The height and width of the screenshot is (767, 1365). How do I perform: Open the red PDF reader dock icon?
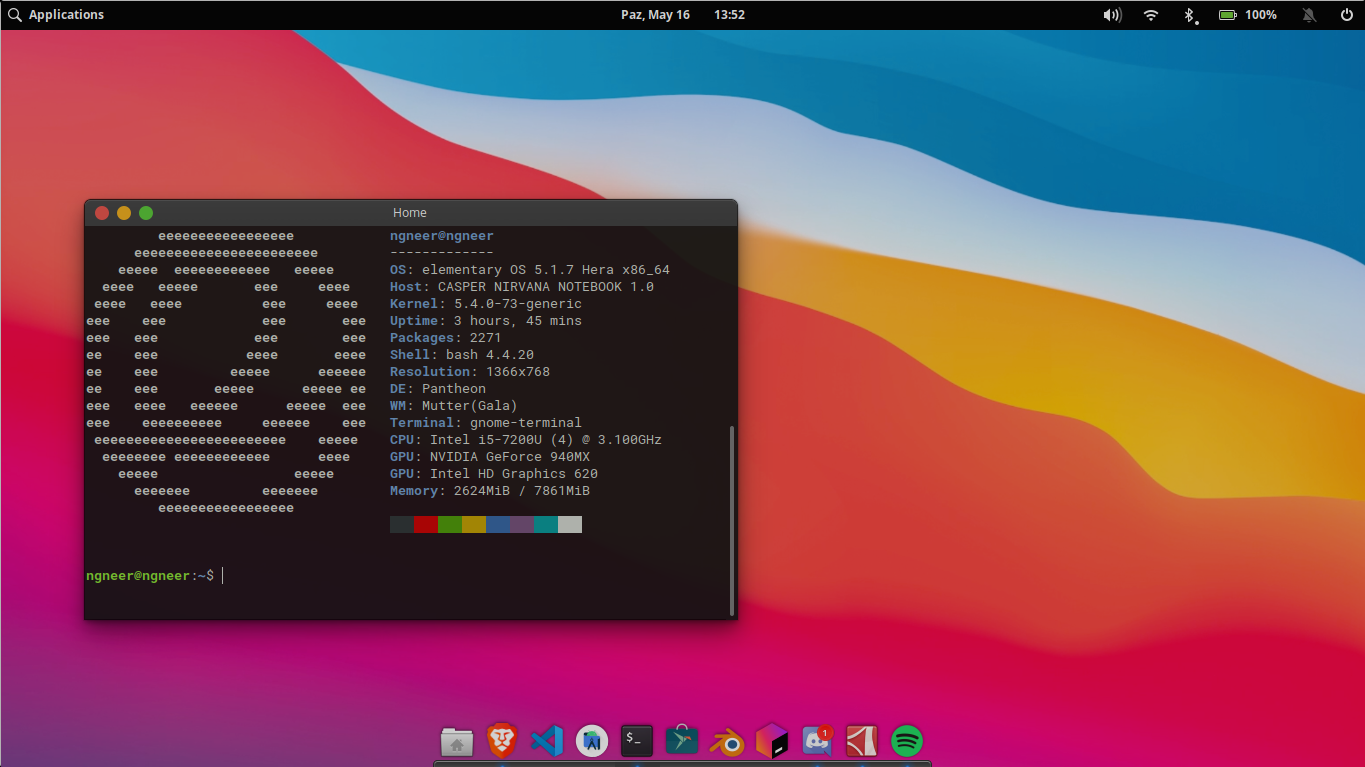point(862,741)
